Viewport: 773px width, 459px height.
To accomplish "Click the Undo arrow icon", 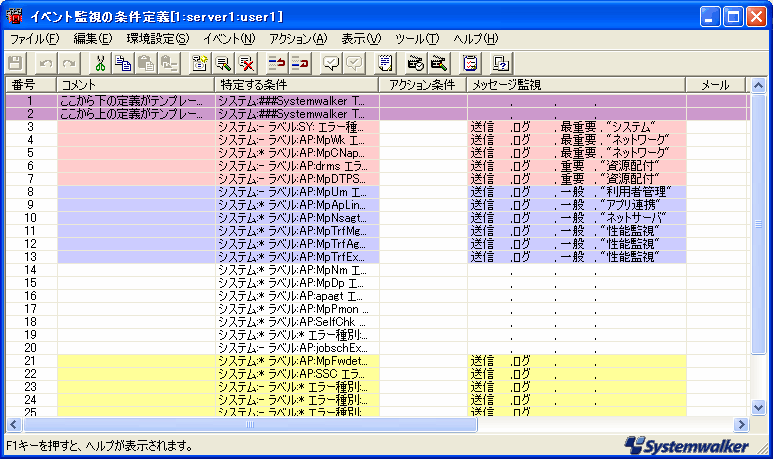I will point(46,63).
